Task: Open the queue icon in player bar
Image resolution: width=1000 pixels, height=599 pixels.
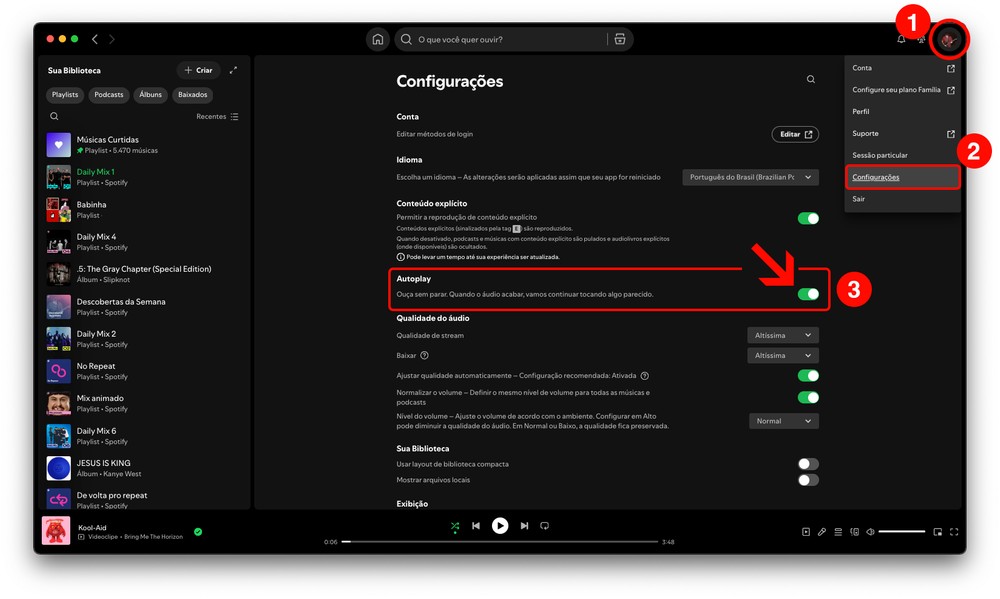Action: click(x=839, y=532)
